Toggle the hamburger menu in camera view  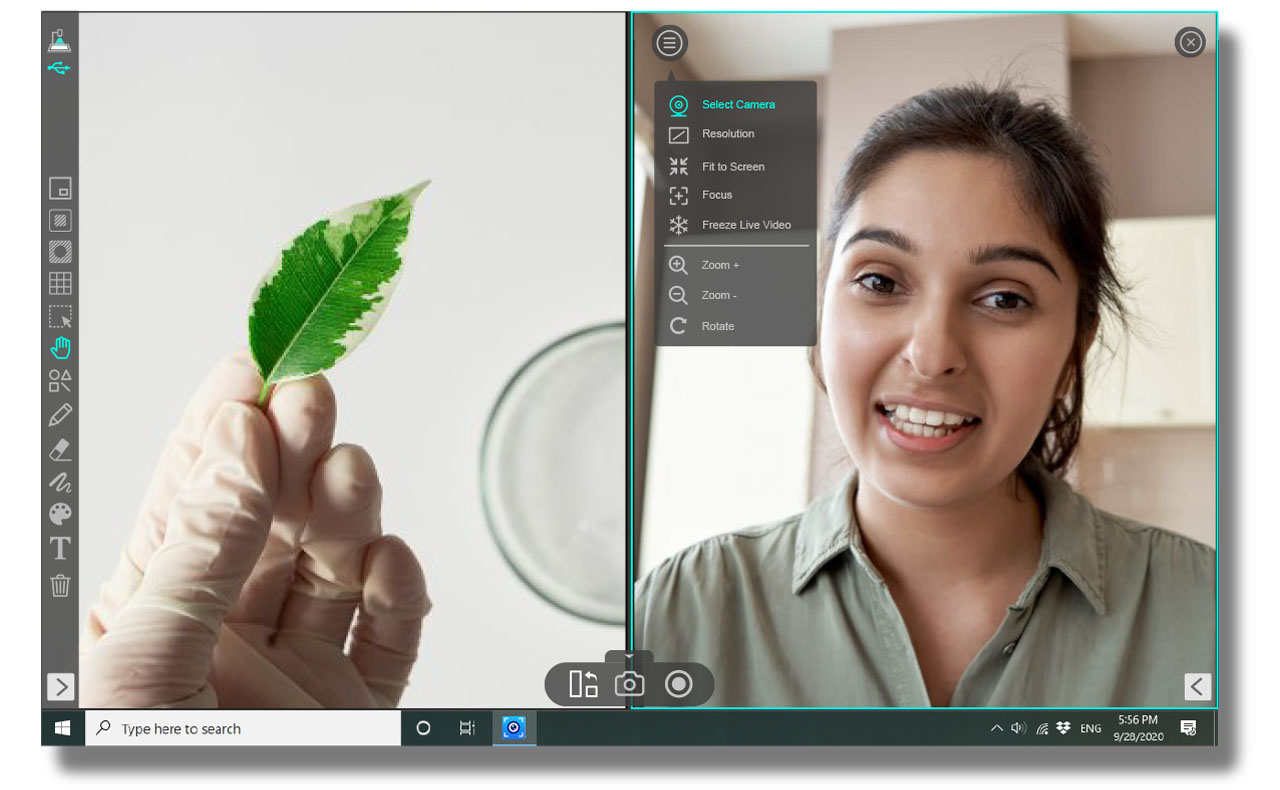(669, 43)
